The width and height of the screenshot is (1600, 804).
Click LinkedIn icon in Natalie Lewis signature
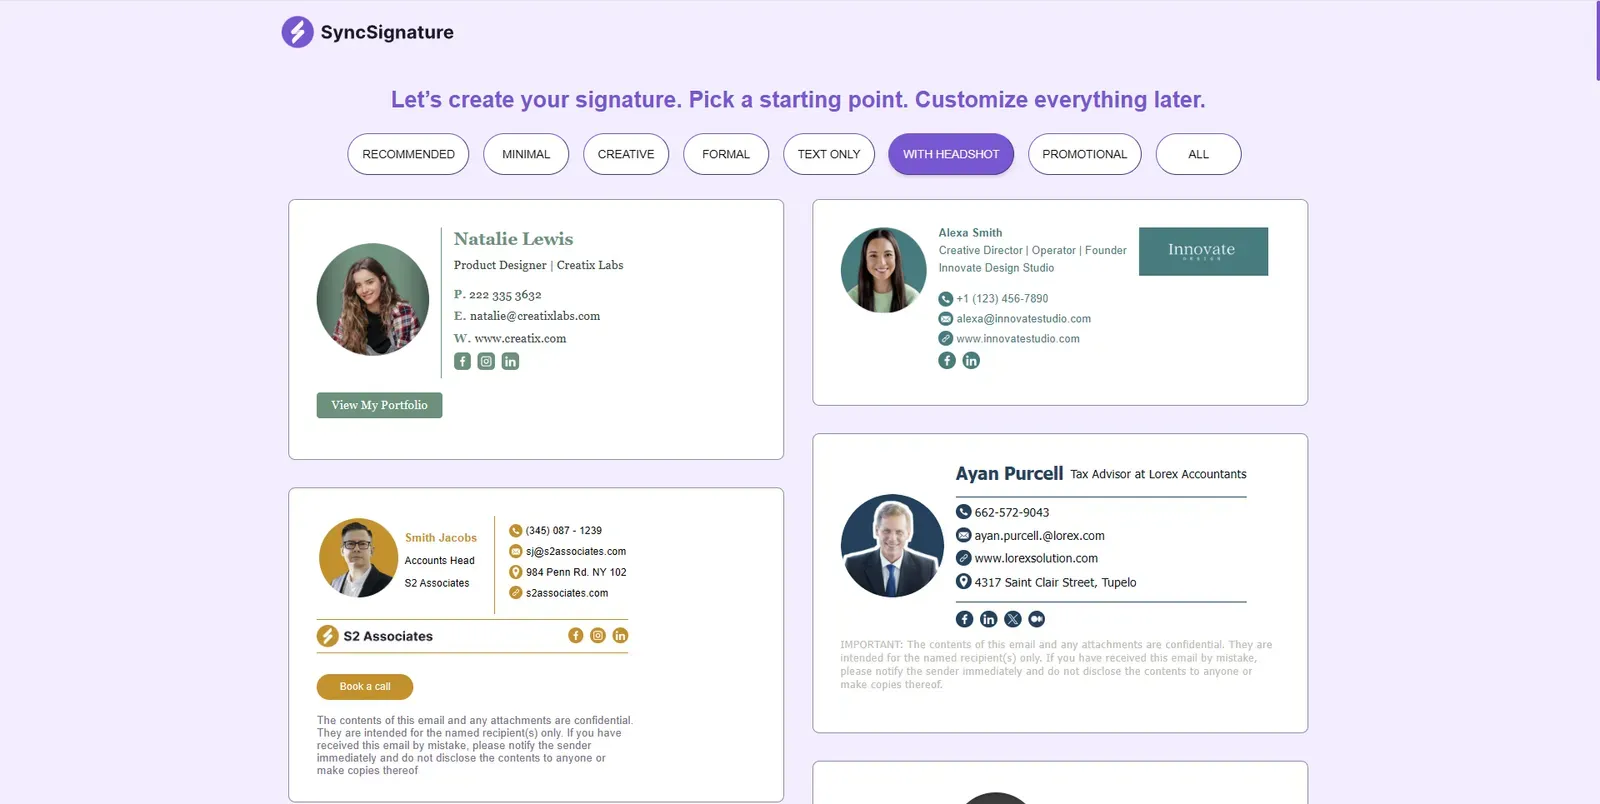[x=510, y=361]
